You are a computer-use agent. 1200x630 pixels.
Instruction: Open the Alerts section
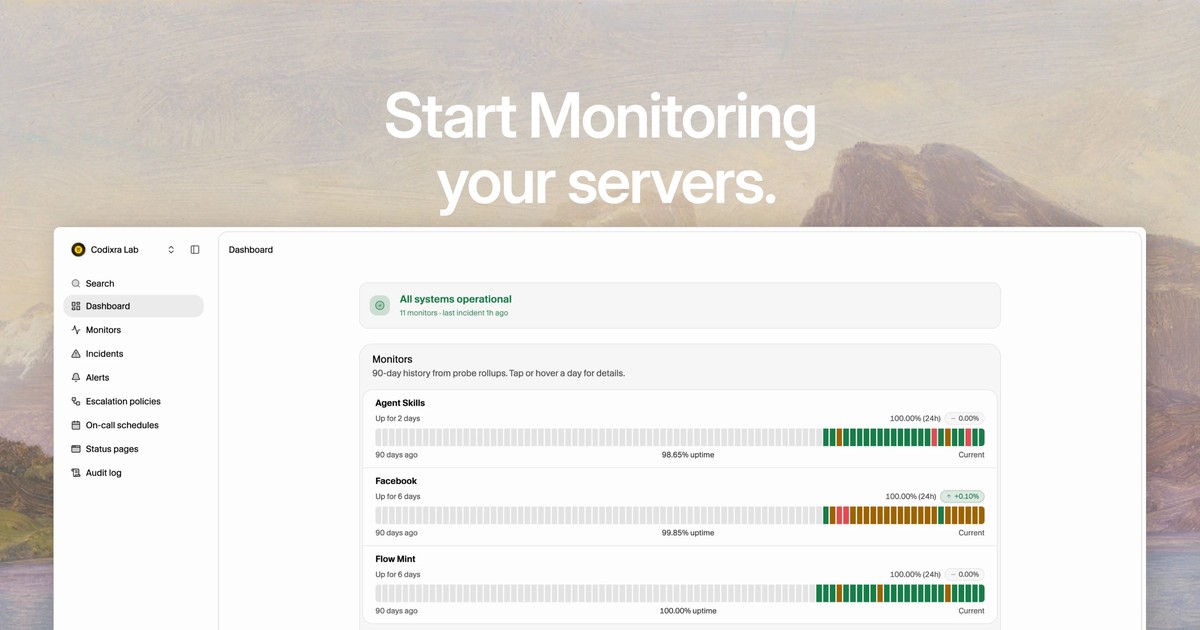click(133, 378)
